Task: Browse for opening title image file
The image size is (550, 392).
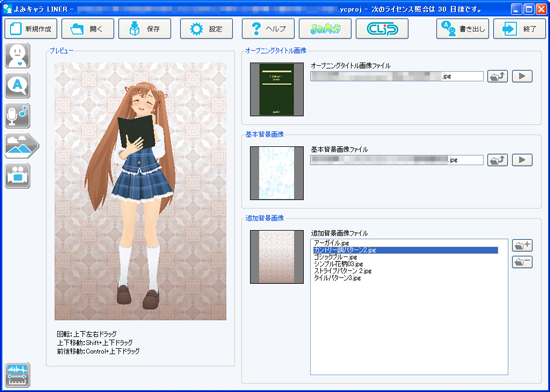Action: click(x=497, y=76)
